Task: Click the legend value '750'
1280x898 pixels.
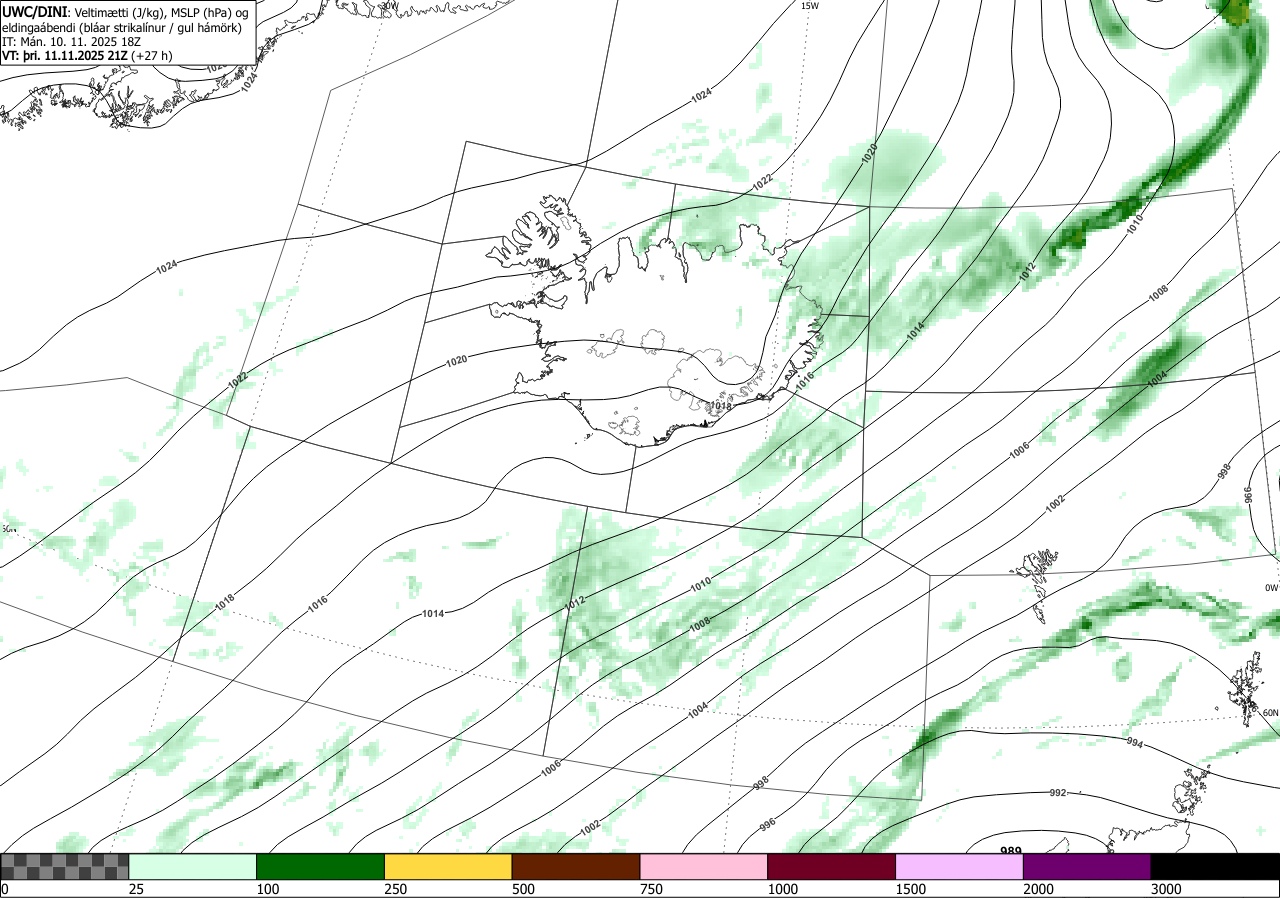Action: 651,889
